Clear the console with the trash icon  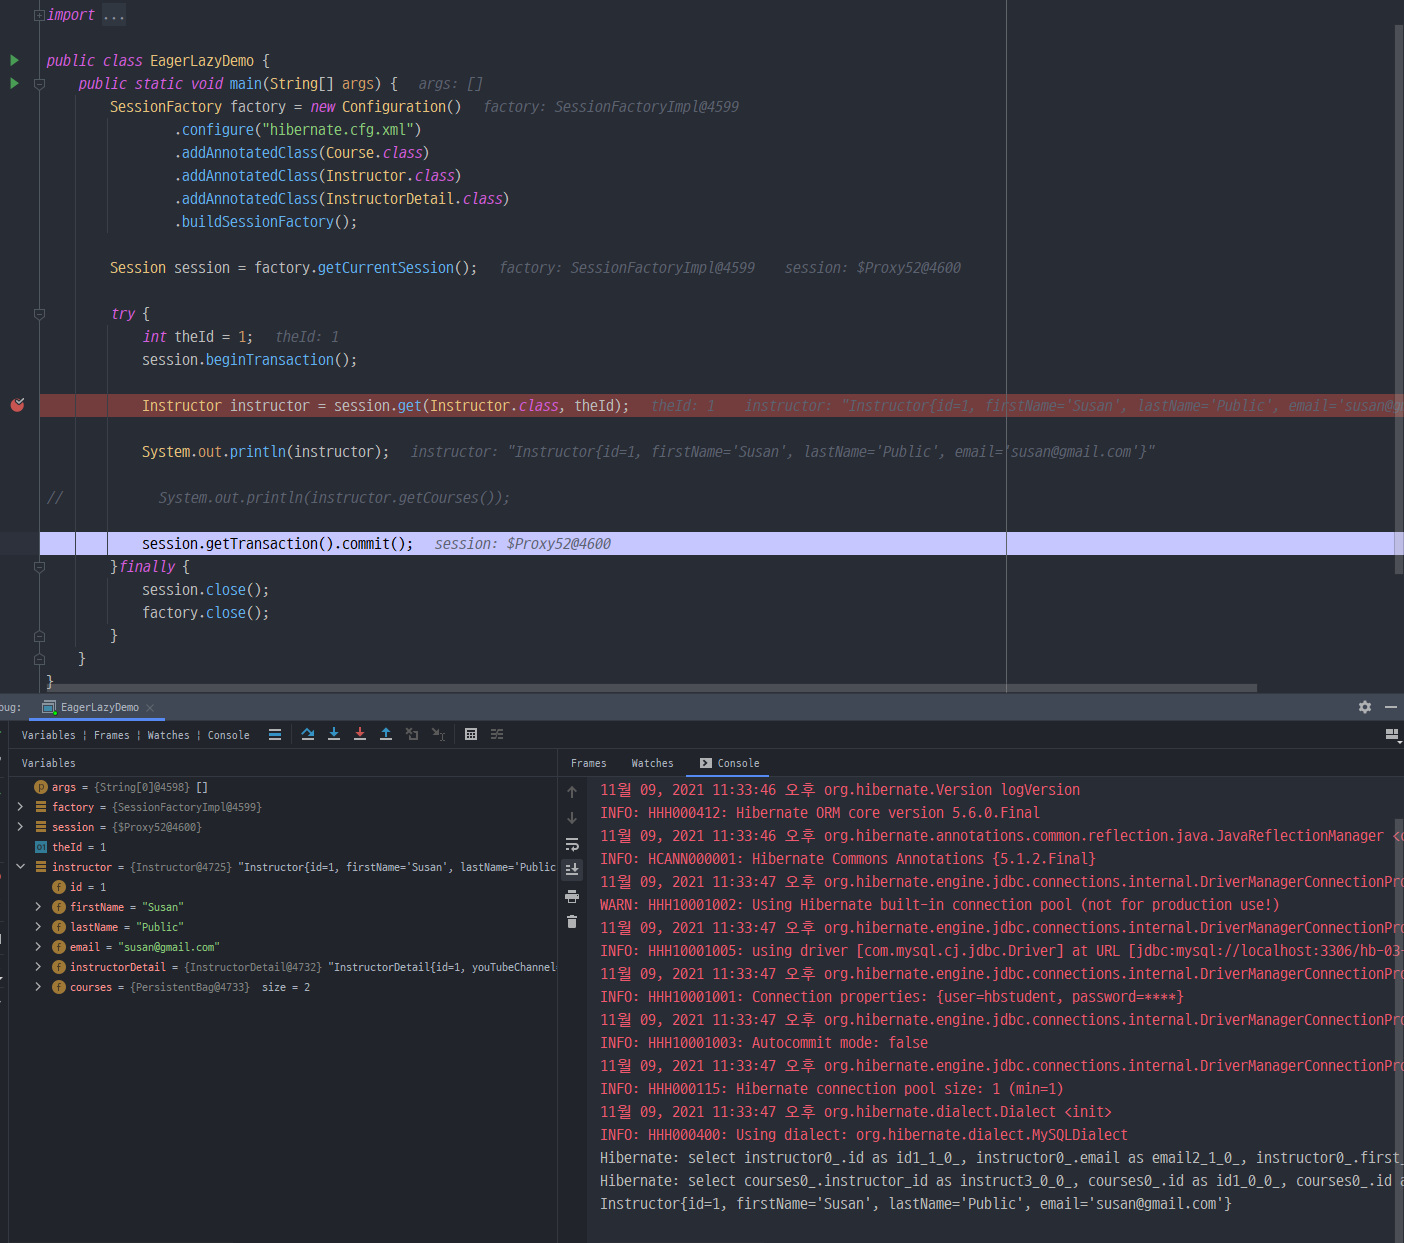pyautogui.click(x=572, y=922)
